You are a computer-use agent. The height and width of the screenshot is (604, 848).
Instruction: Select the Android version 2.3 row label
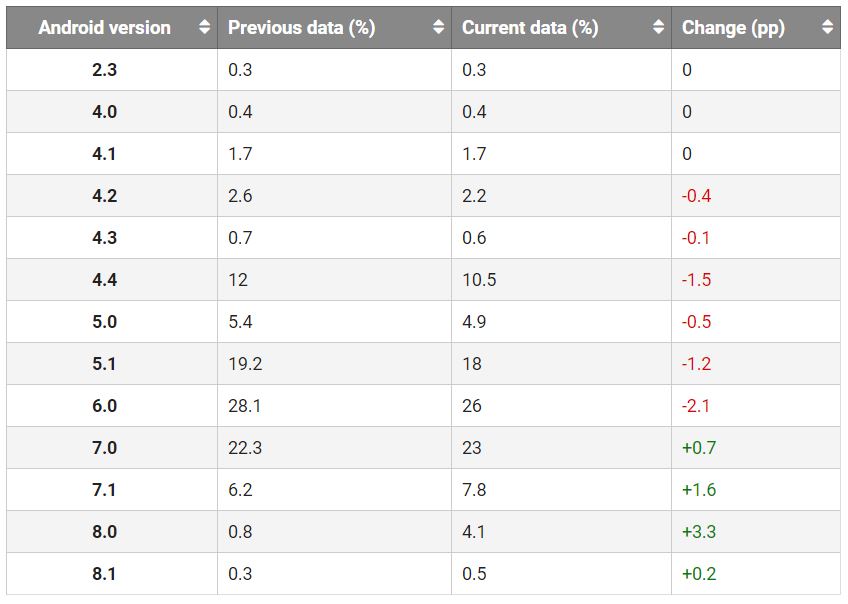click(104, 70)
